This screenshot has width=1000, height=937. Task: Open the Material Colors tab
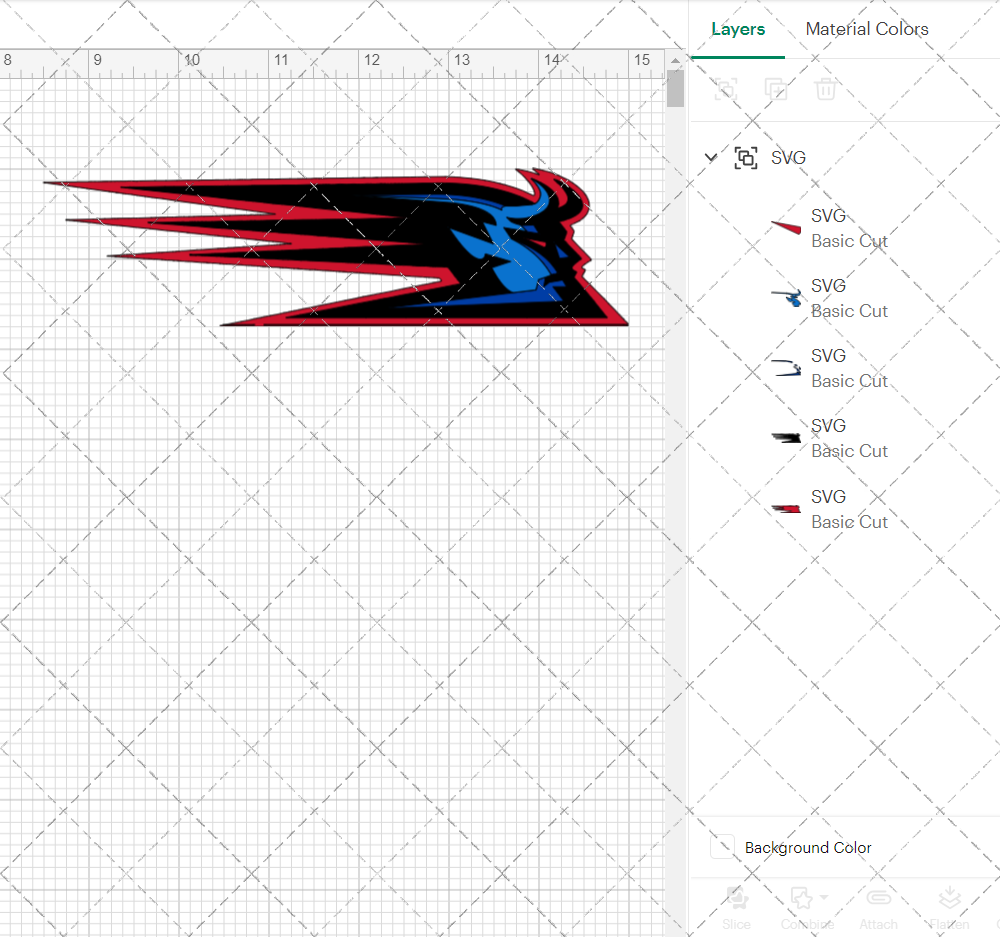[x=867, y=29]
